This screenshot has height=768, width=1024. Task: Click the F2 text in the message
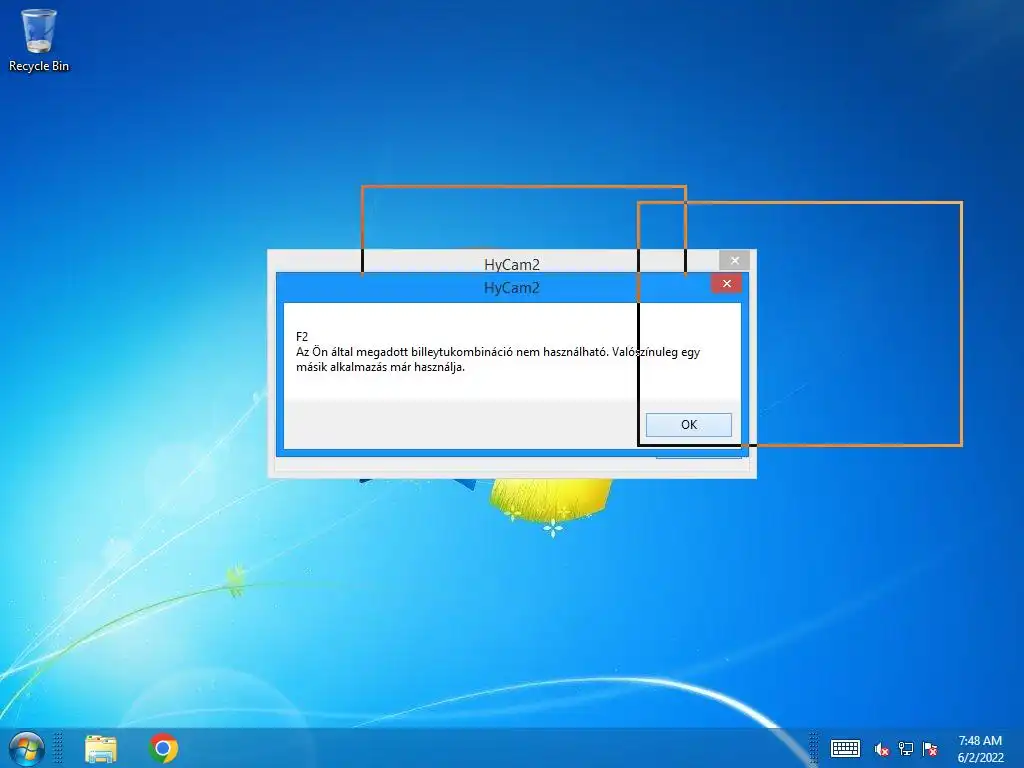tap(302, 336)
